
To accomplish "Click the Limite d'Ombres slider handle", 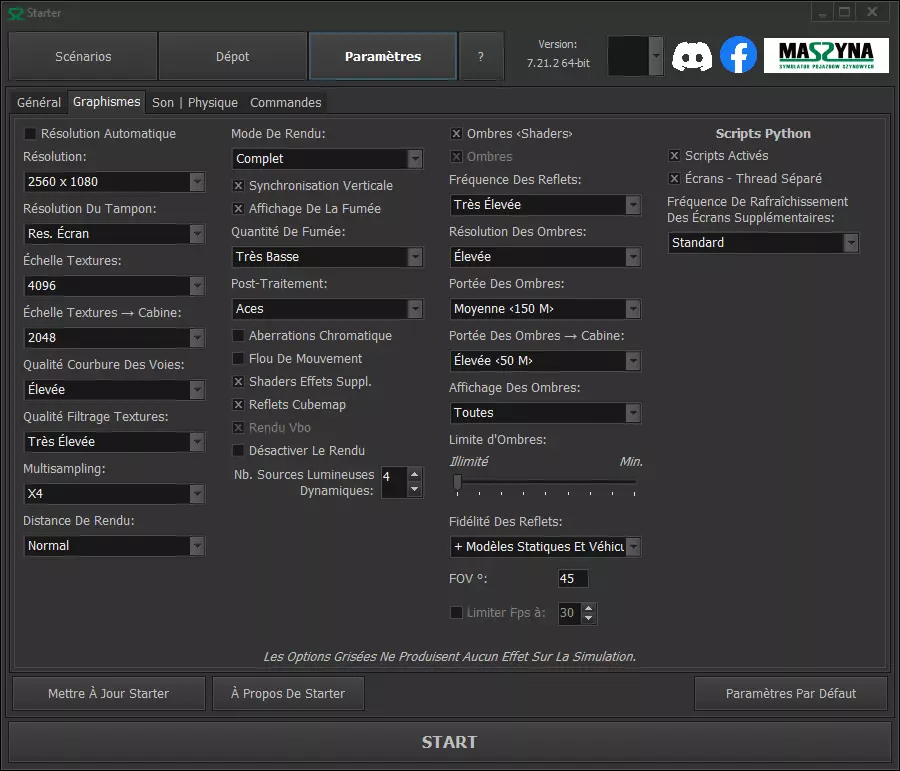I will click(457, 482).
